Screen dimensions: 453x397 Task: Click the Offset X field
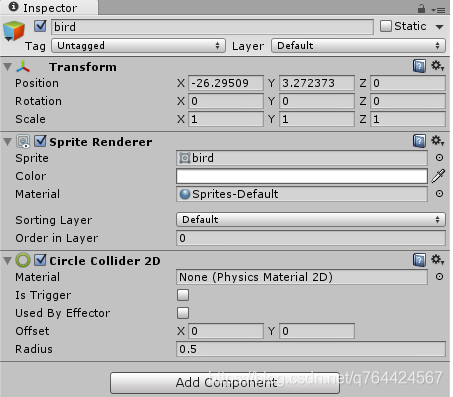click(x=226, y=331)
